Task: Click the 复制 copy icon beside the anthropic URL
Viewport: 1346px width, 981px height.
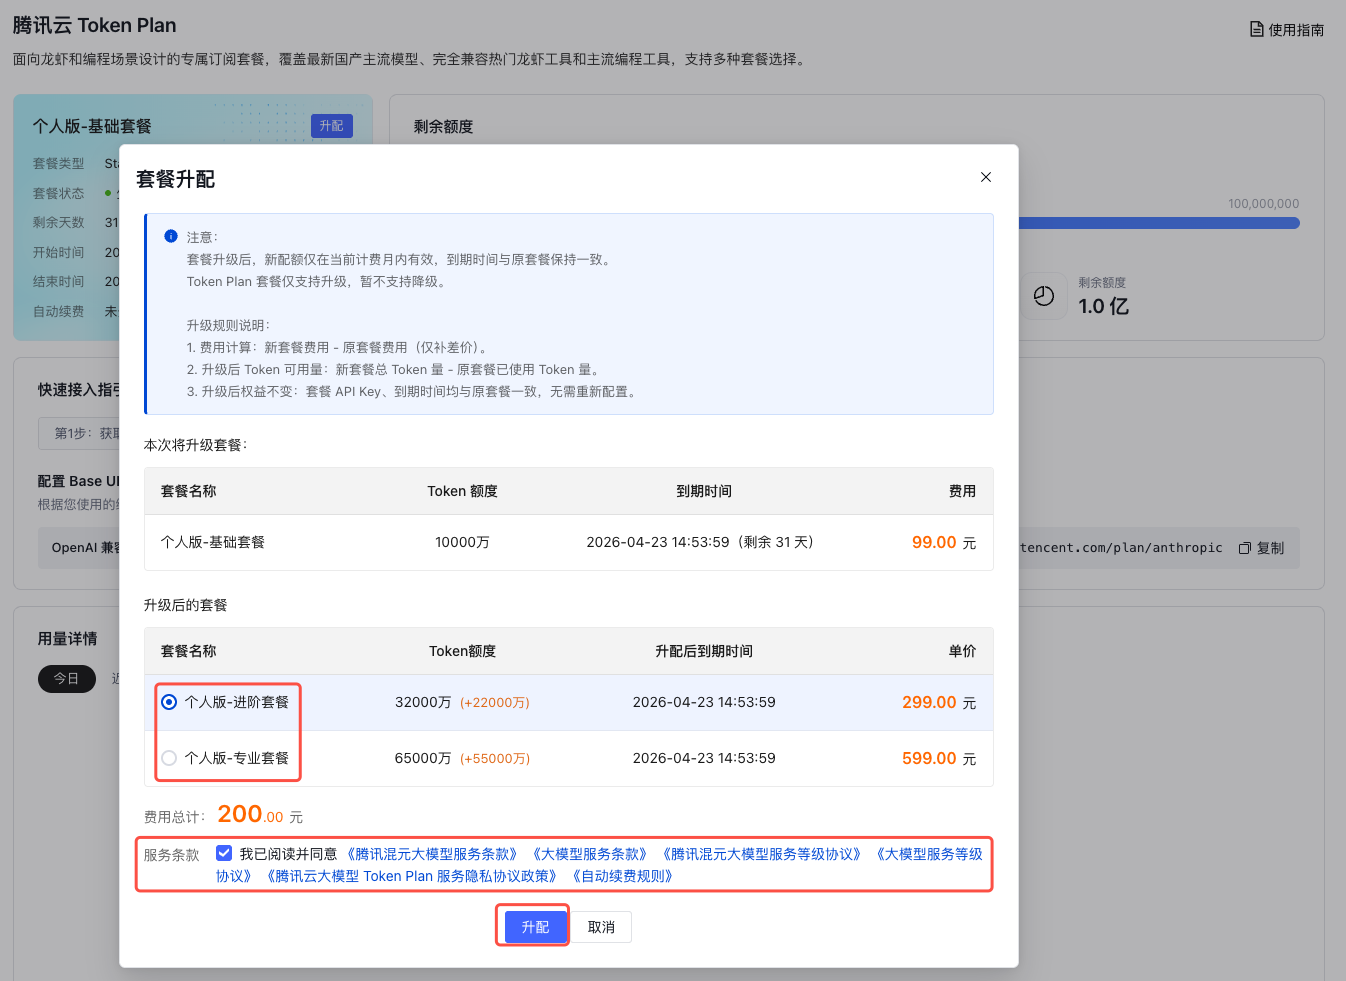Action: [1245, 548]
